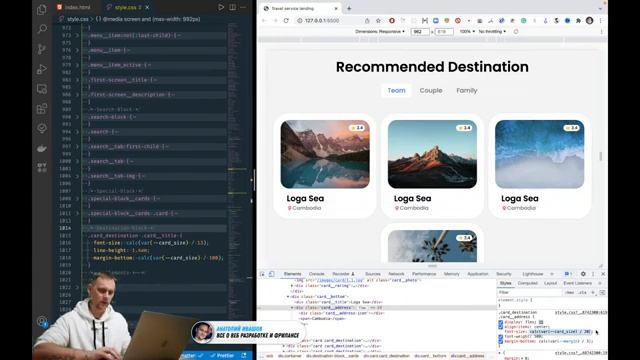This screenshot has height=360, width=640.
Task: Expand the folded .special-block__cards rule at 1008
Action: coord(77,199)
